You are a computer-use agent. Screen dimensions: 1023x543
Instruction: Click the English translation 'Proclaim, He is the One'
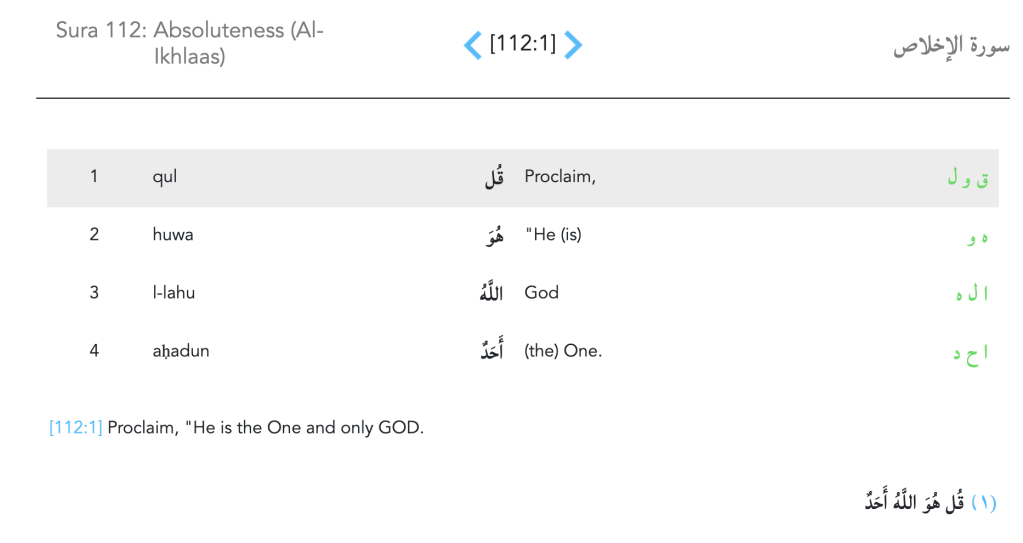click(x=266, y=428)
